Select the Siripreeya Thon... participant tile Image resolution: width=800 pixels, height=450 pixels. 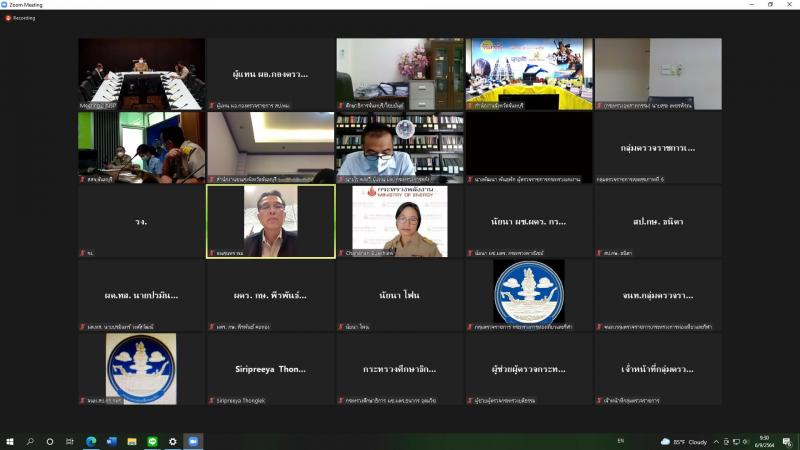click(x=271, y=369)
